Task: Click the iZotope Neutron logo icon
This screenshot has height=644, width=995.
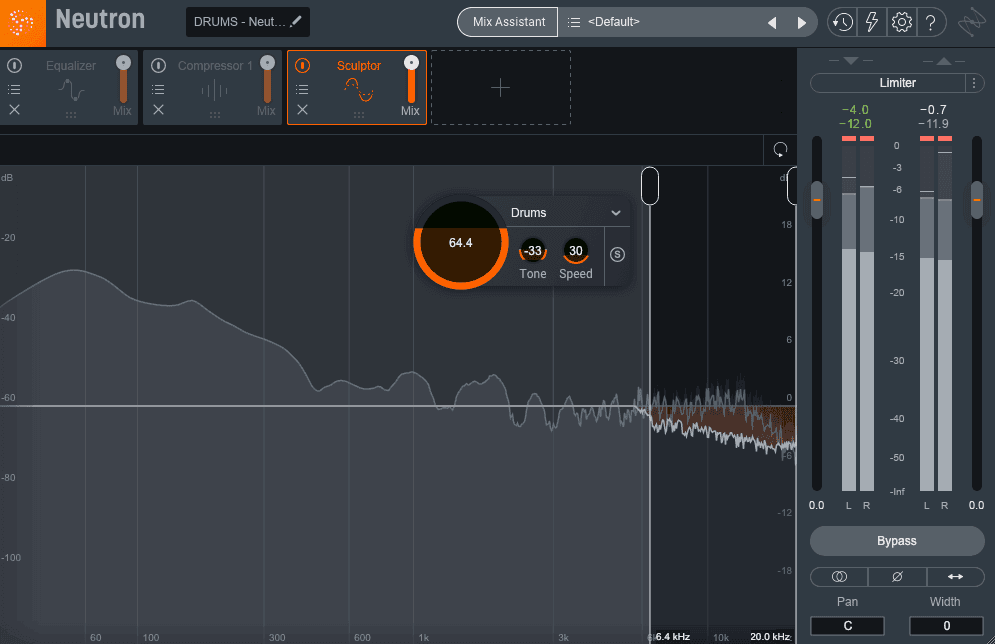Action: click(23, 23)
